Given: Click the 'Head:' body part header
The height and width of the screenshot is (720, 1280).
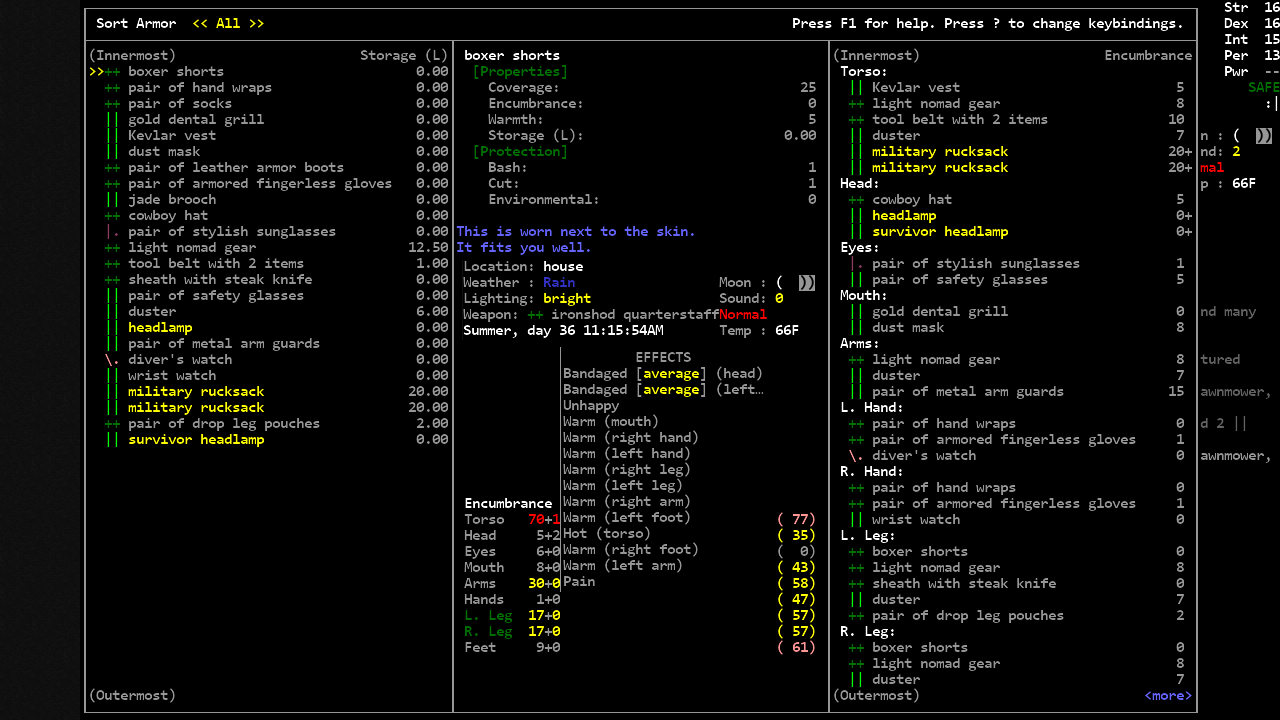Looking at the screenshot, I should [860, 183].
